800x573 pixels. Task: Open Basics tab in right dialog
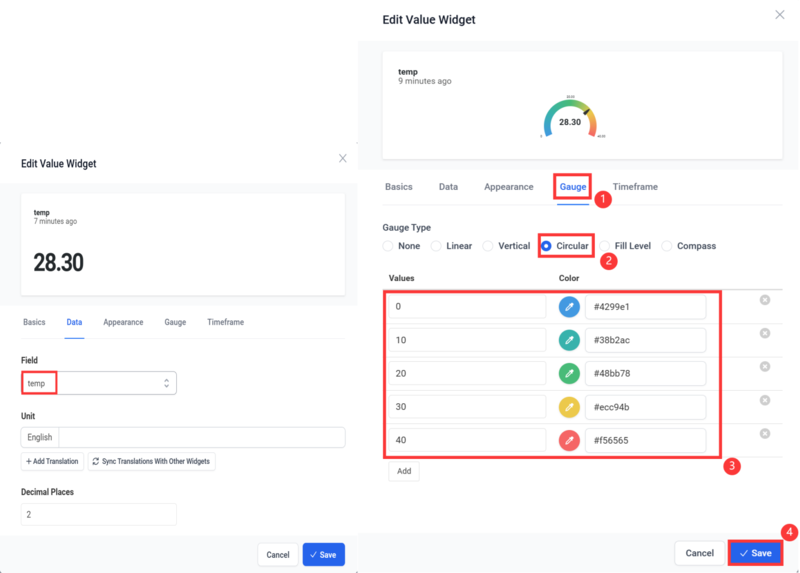398,187
